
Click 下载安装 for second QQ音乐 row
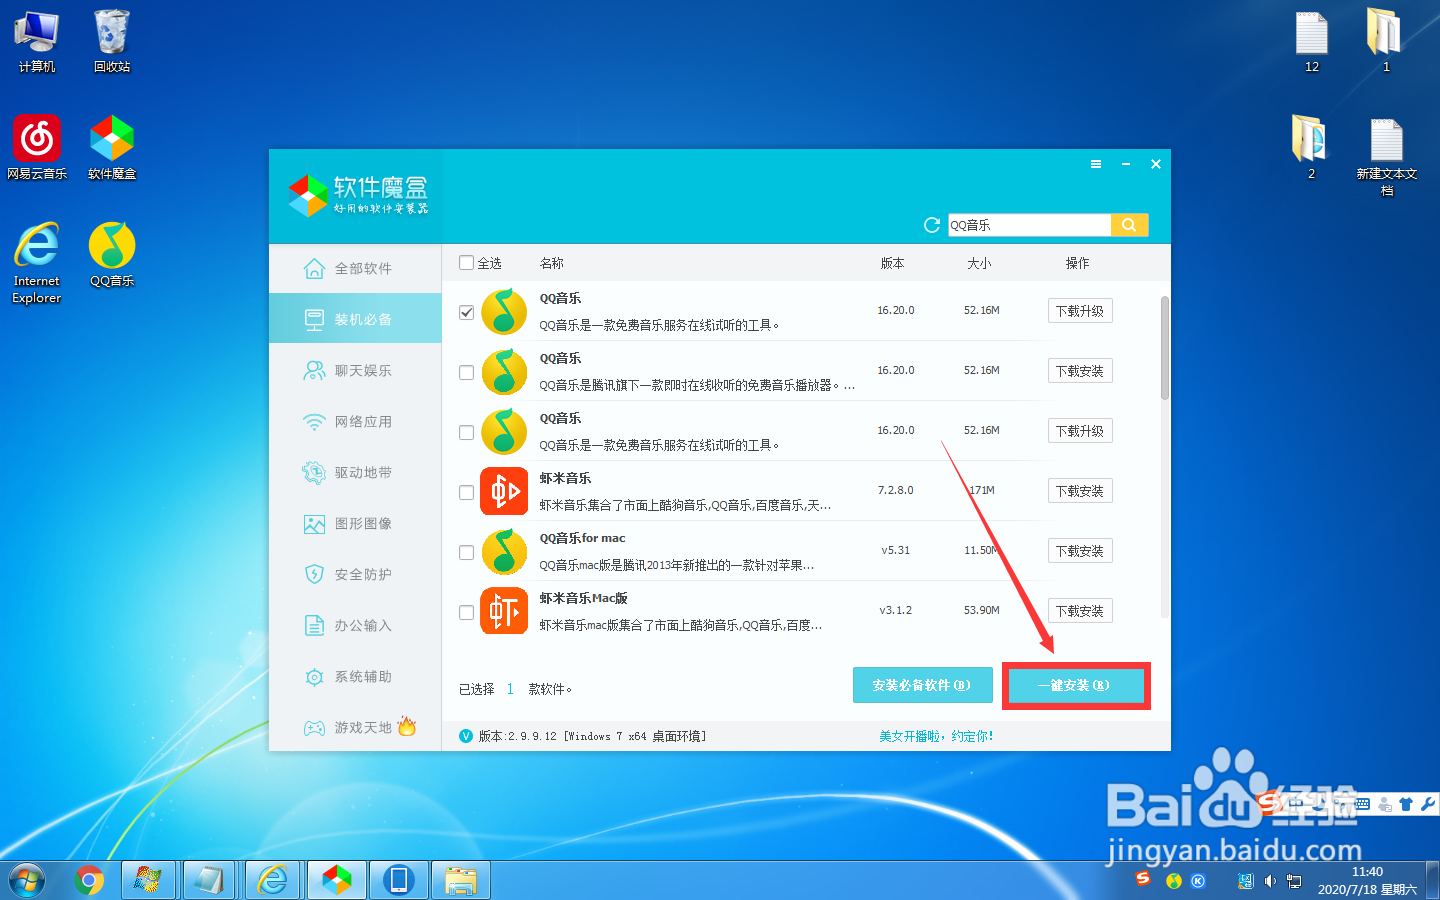pyautogui.click(x=1080, y=371)
